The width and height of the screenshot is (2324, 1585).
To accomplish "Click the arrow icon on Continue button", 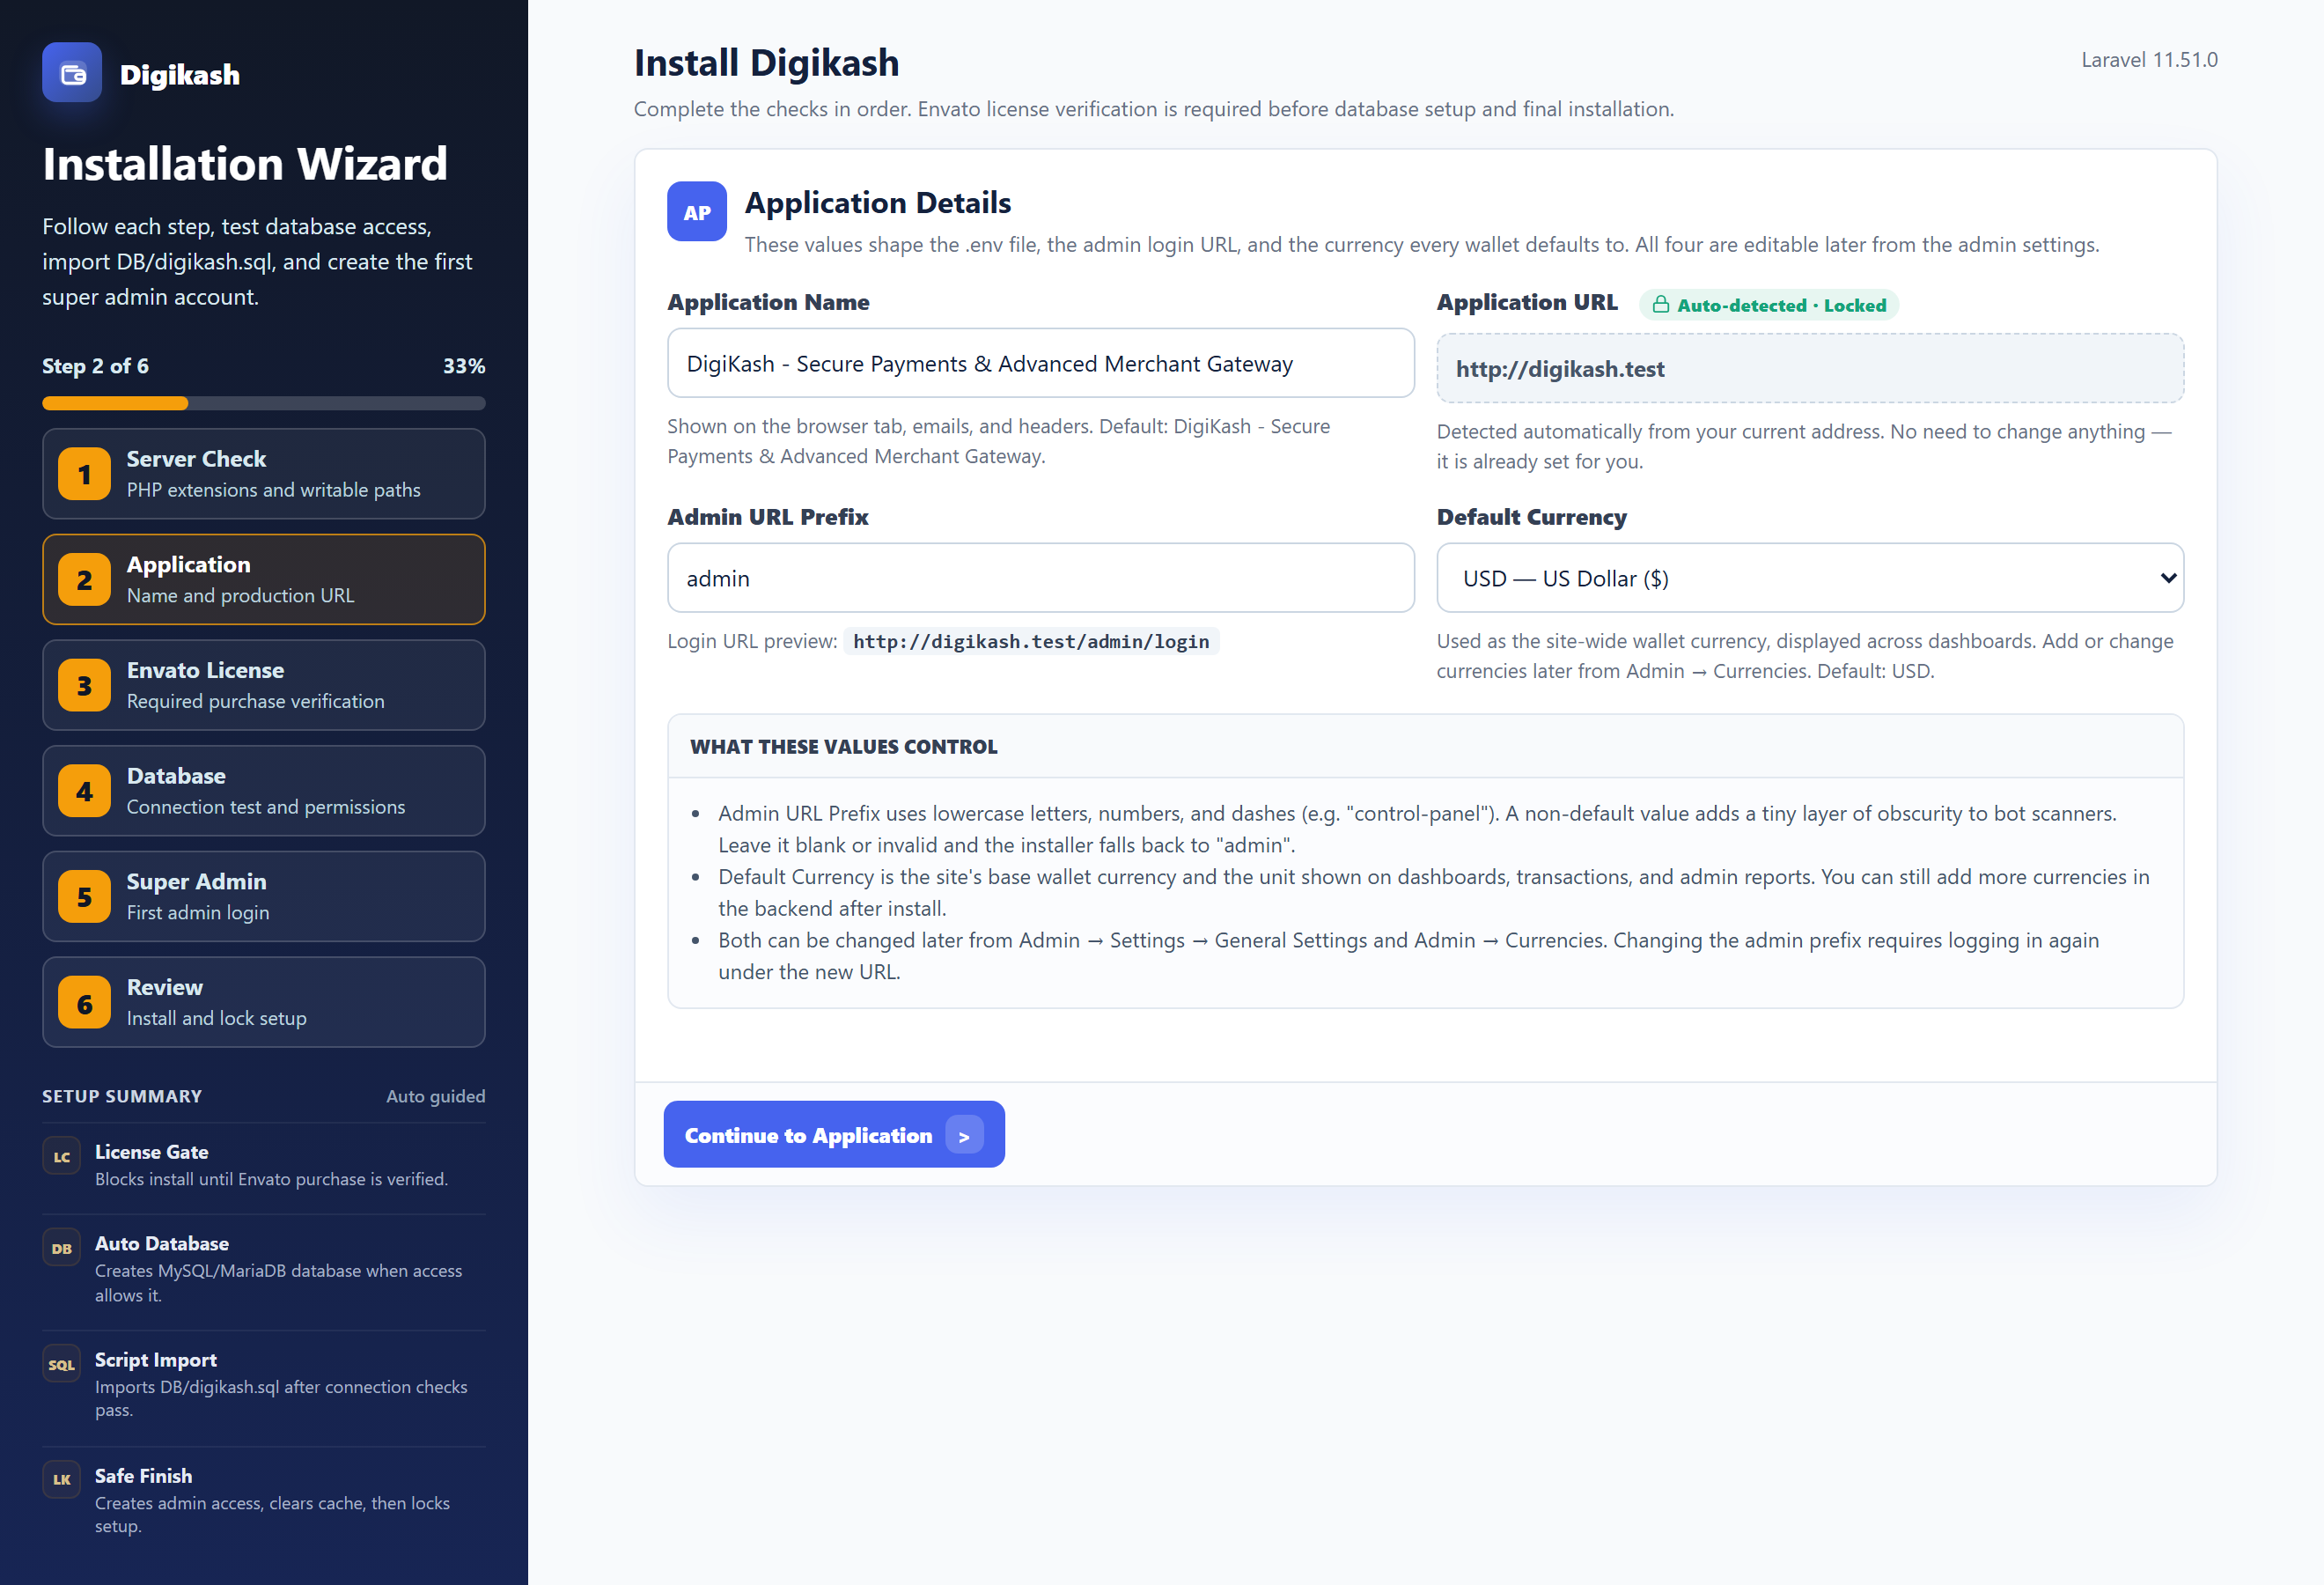I will (x=964, y=1135).
